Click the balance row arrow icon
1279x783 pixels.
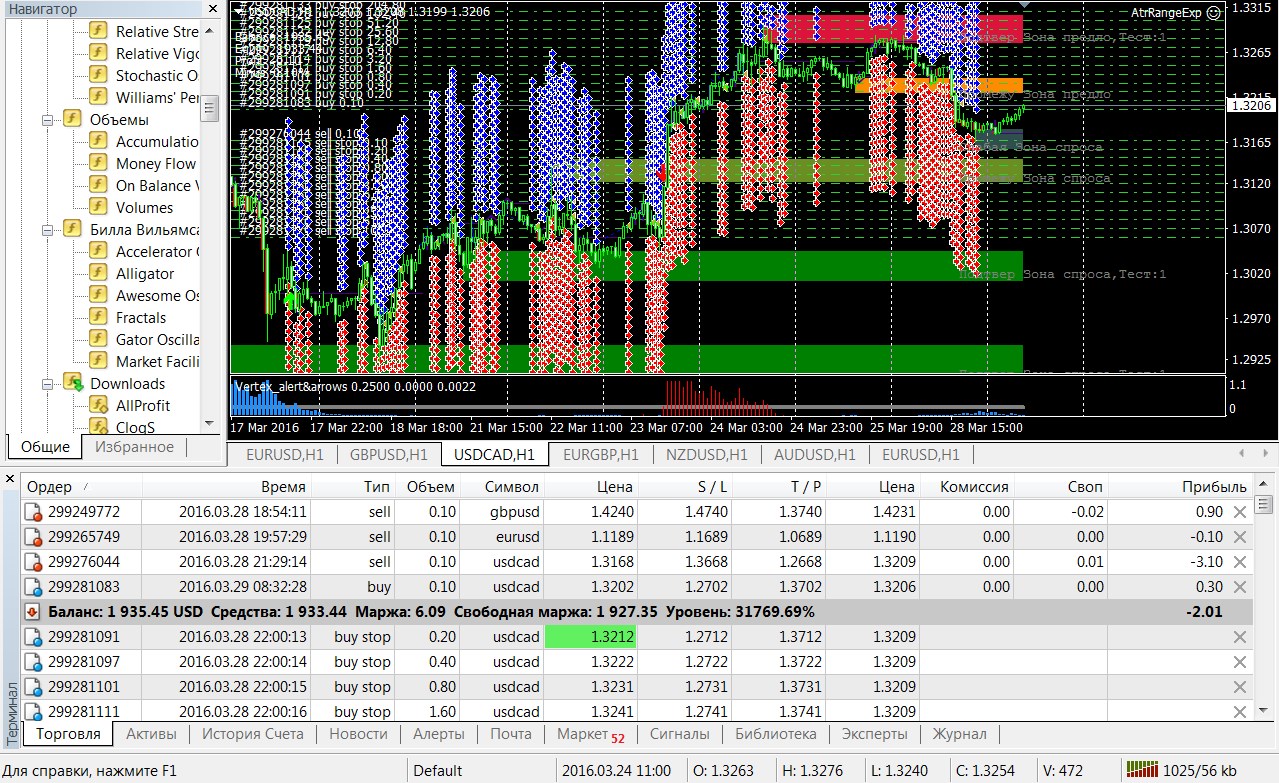point(34,611)
